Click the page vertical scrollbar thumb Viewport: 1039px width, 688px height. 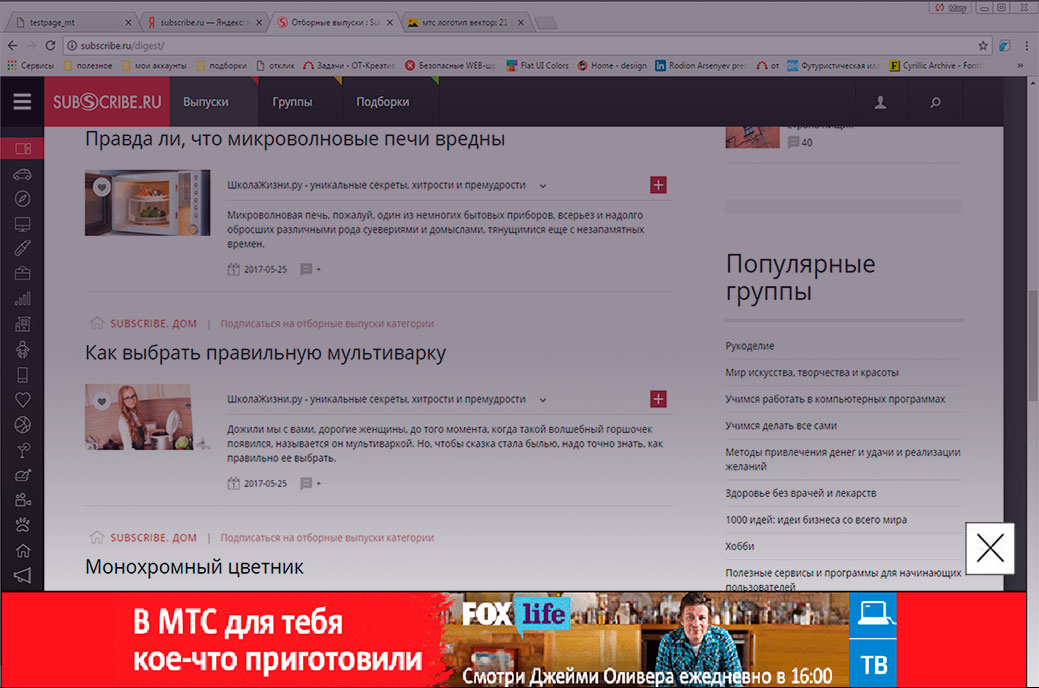point(1032,345)
